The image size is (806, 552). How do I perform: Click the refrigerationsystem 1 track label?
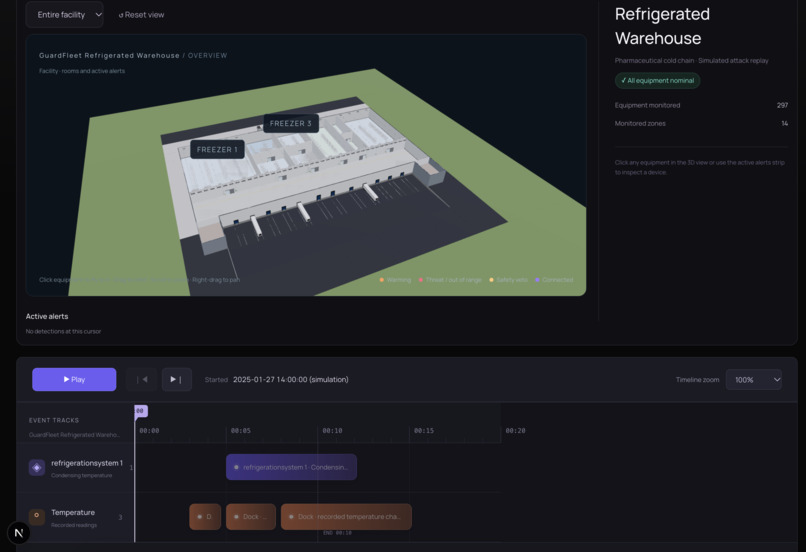(87, 463)
